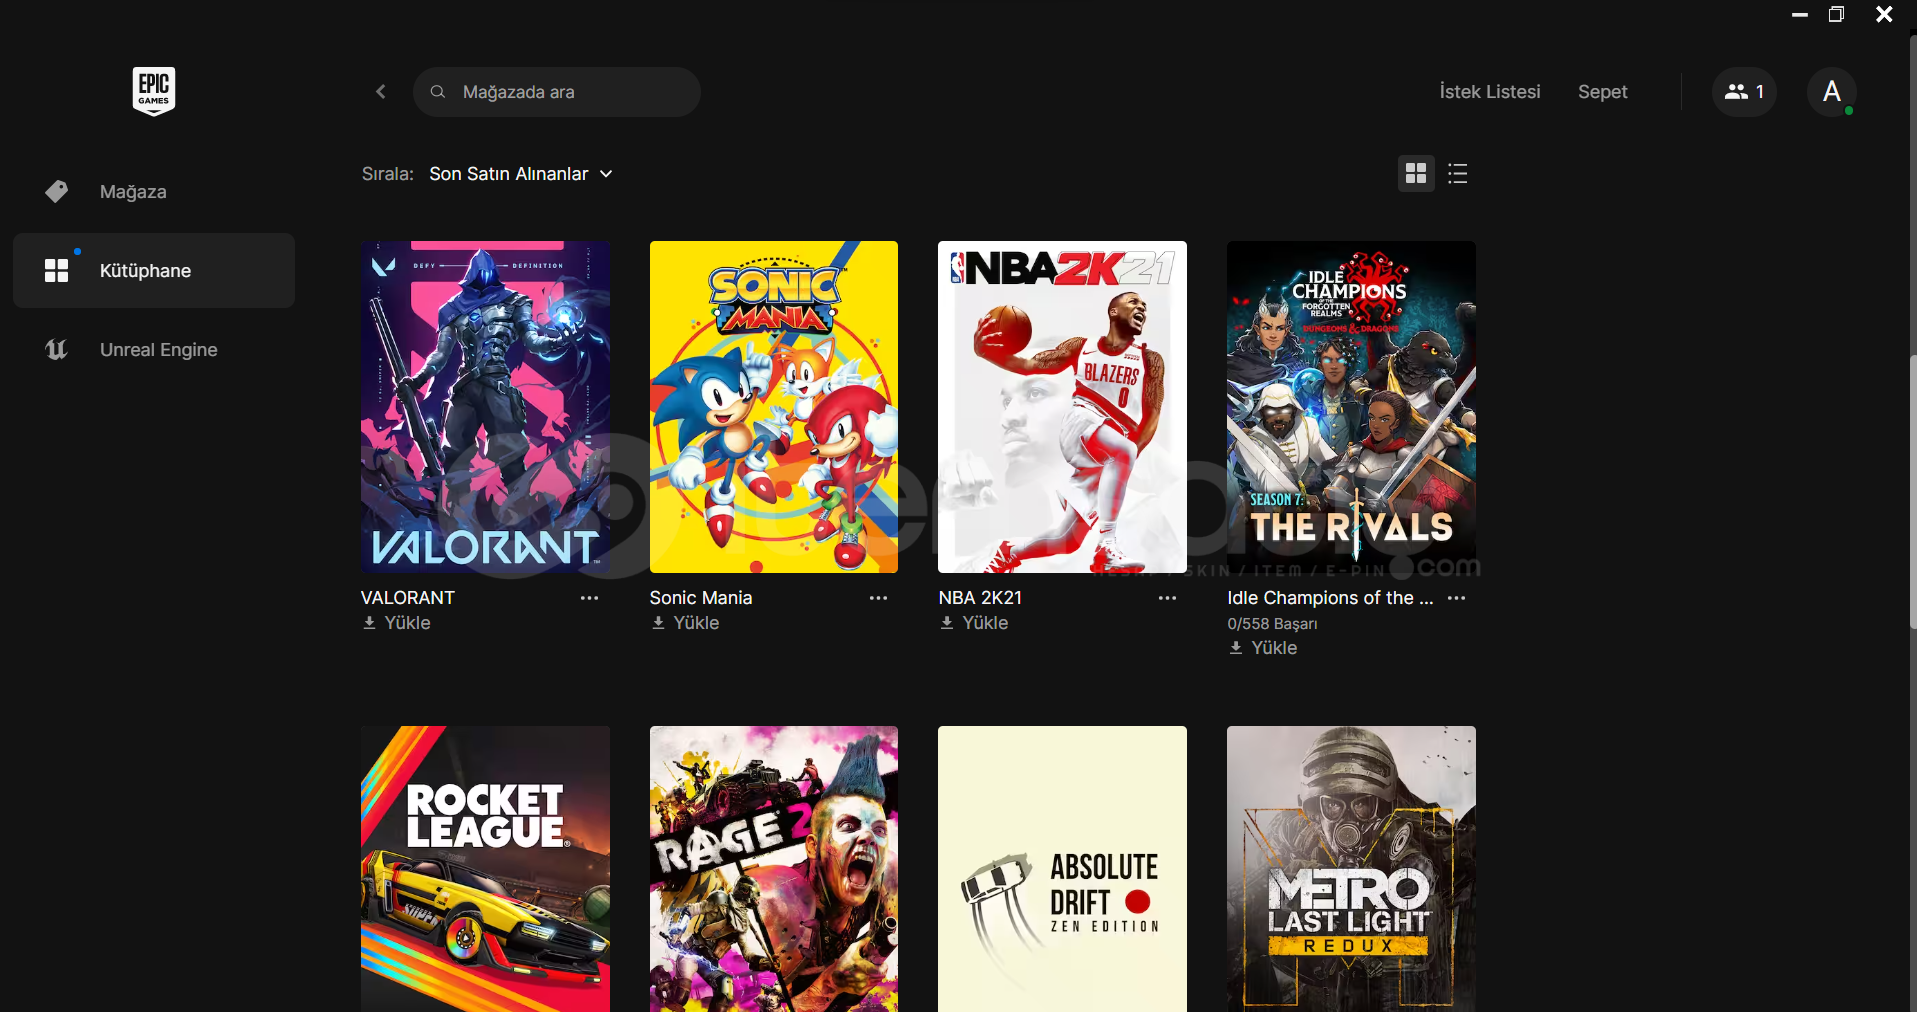This screenshot has width=1917, height=1012.
Task: Open friends list button showing 1
Action: pos(1744,92)
